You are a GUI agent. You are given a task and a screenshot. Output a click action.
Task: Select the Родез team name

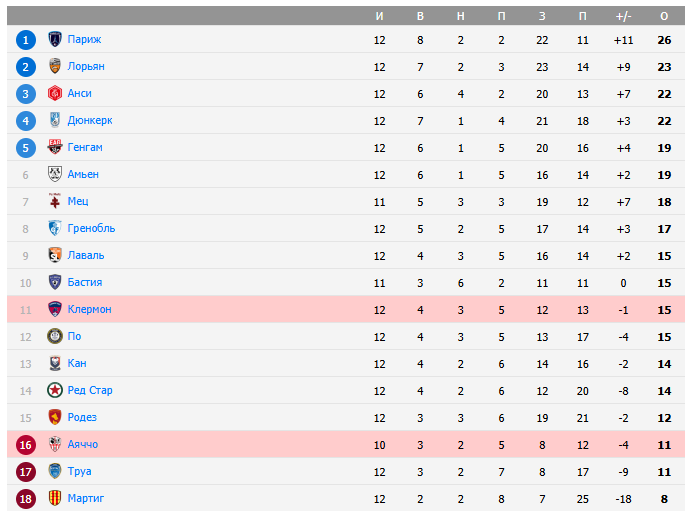pyautogui.click(x=82, y=417)
